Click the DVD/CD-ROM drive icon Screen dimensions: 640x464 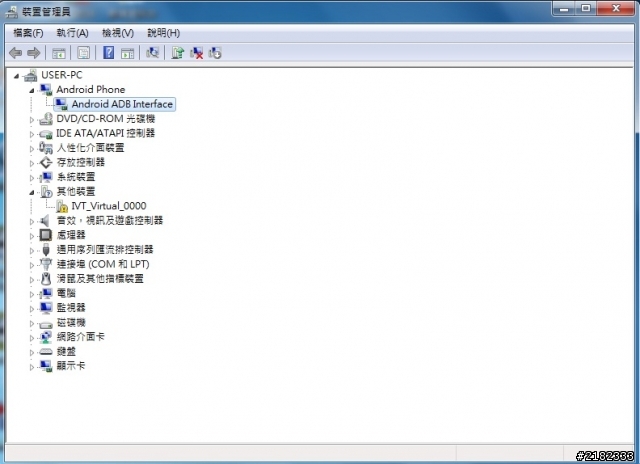46,119
